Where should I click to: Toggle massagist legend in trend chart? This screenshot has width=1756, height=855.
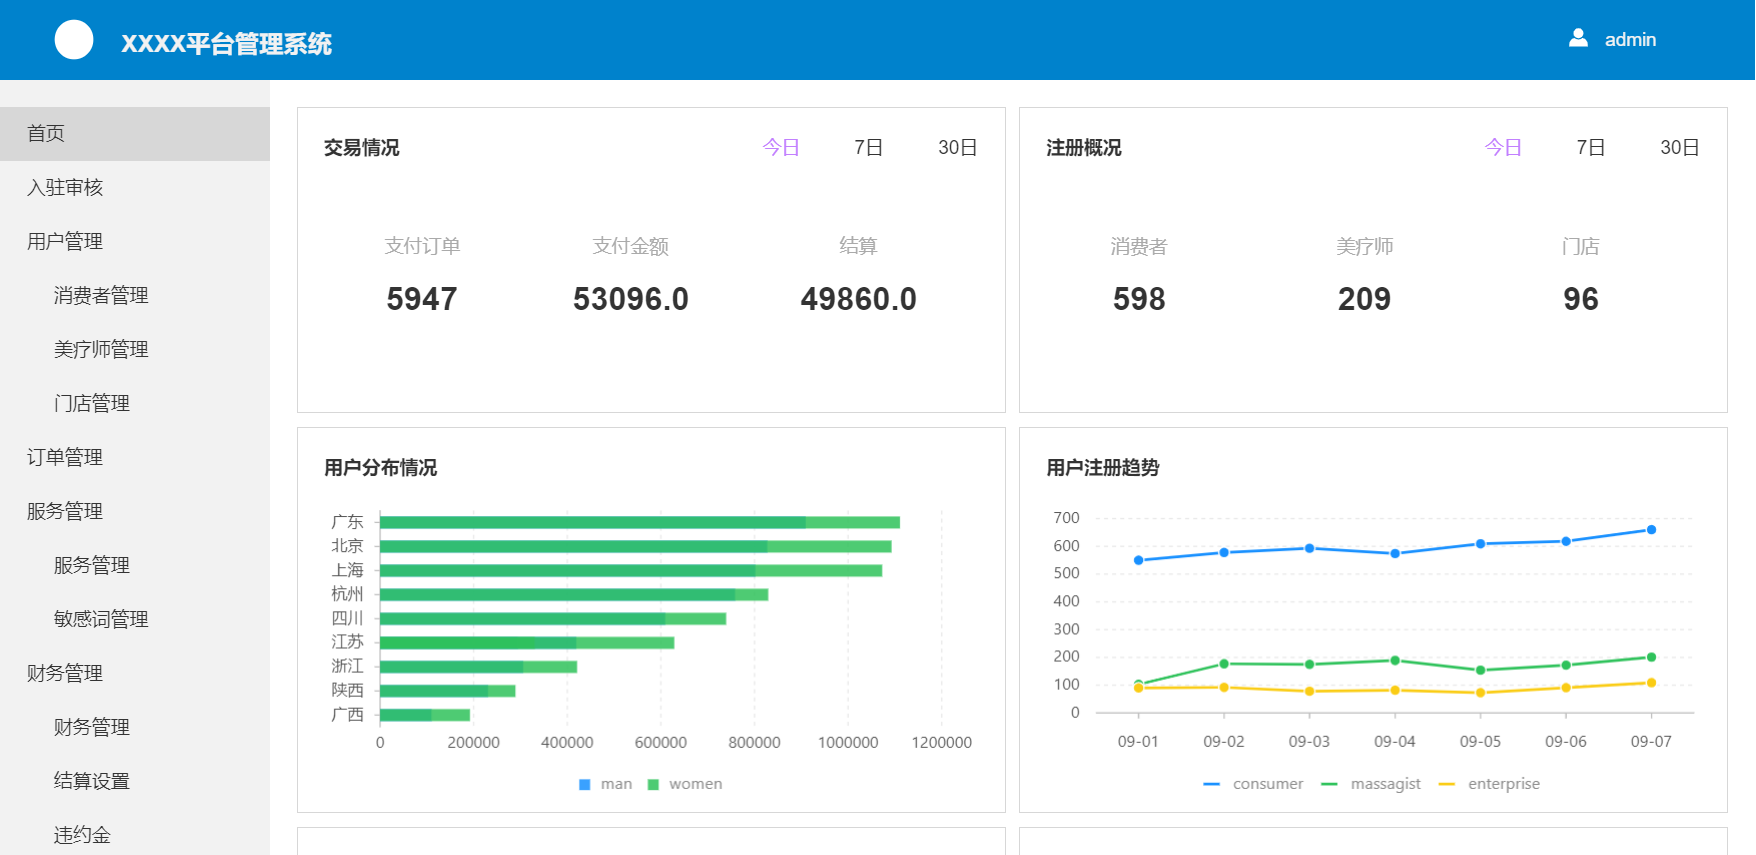pyautogui.click(x=1370, y=784)
